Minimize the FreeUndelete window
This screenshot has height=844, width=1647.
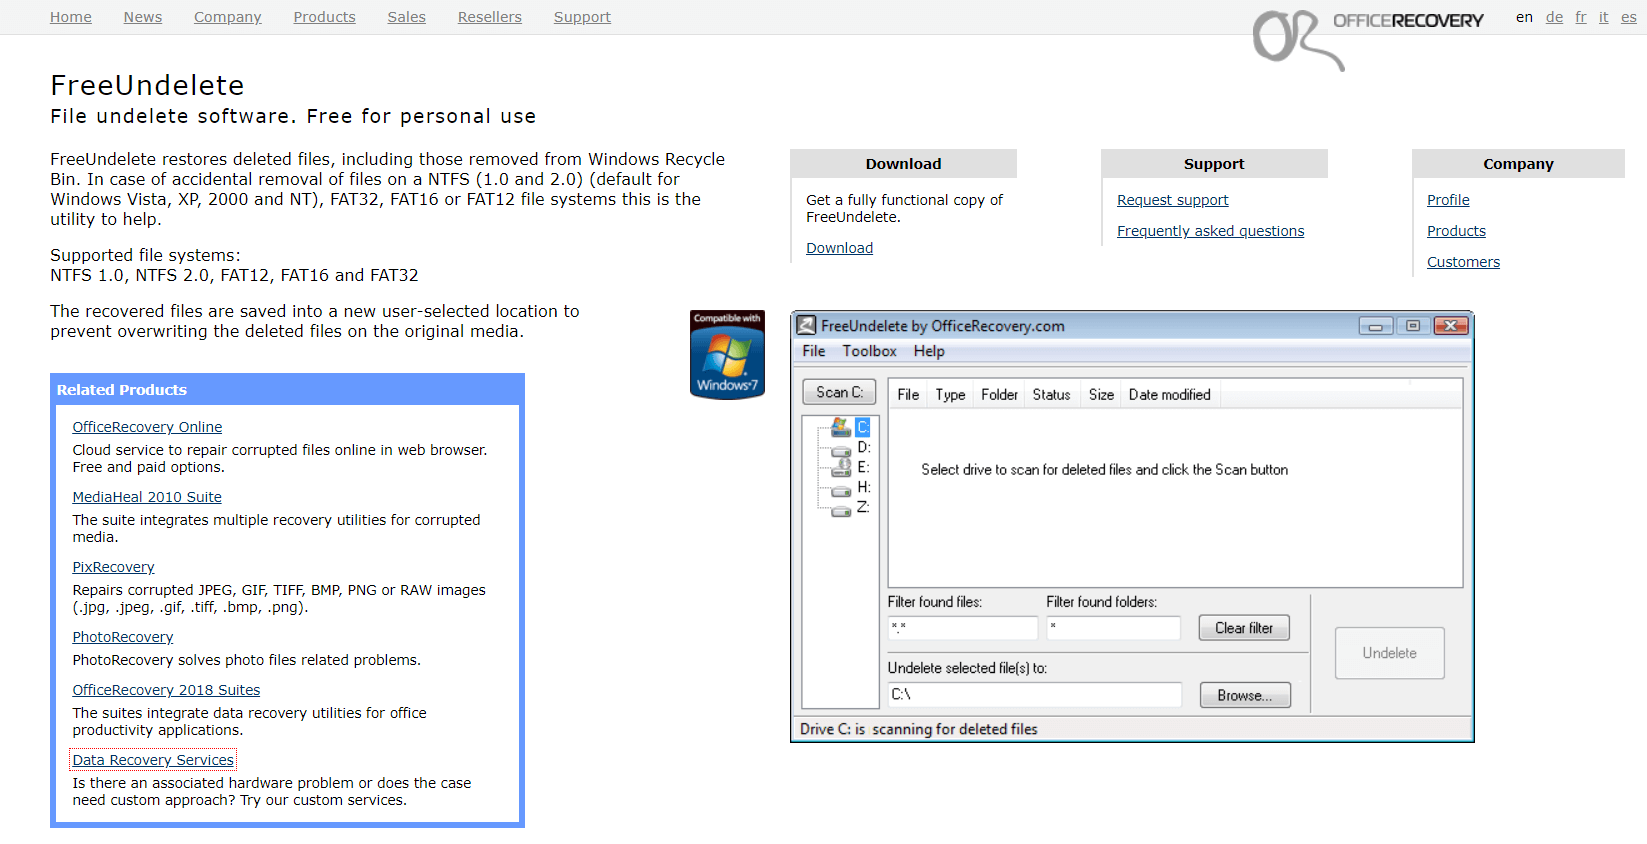pyautogui.click(x=1376, y=326)
